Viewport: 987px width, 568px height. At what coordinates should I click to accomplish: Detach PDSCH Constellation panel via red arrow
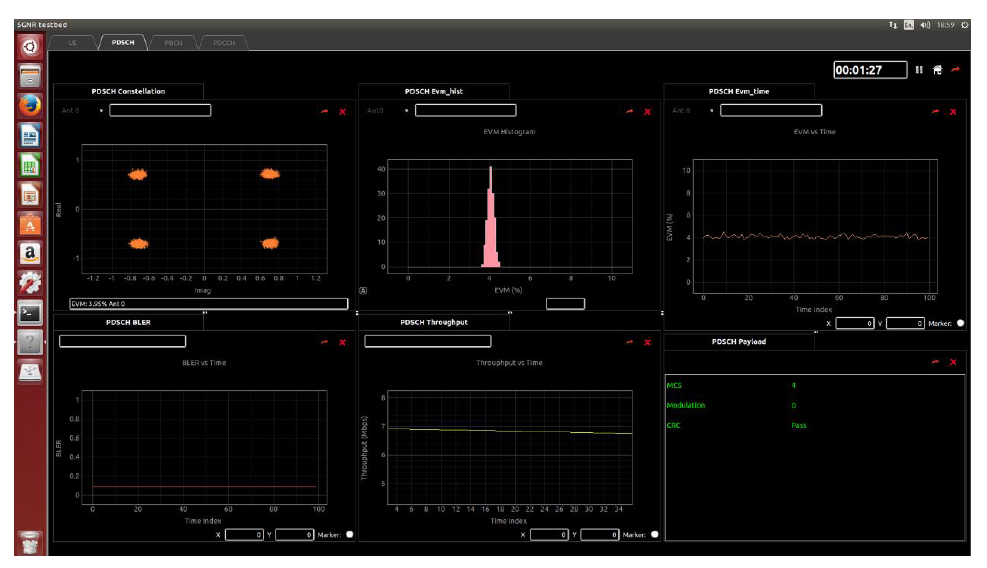[x=324, y=111]
